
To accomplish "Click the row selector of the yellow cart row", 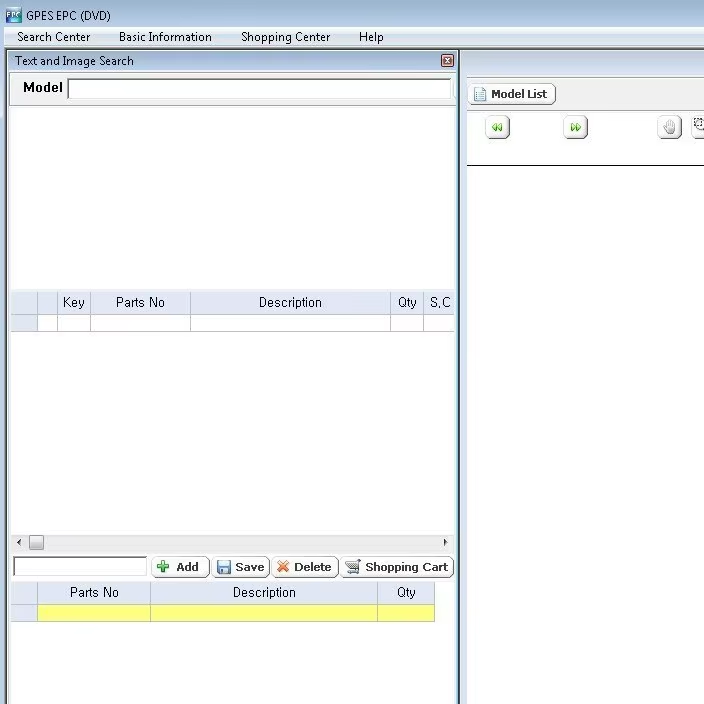I will coord(24,613).
